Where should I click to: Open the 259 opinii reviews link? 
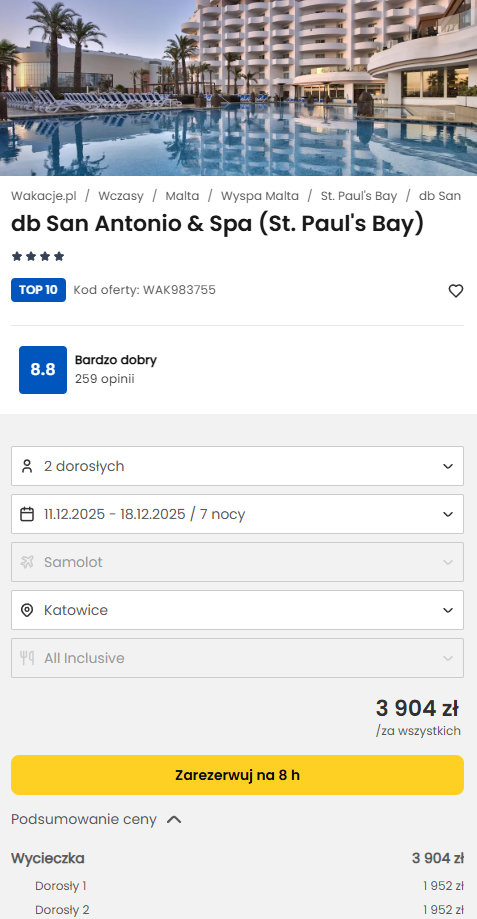click(x=104, y=379)
